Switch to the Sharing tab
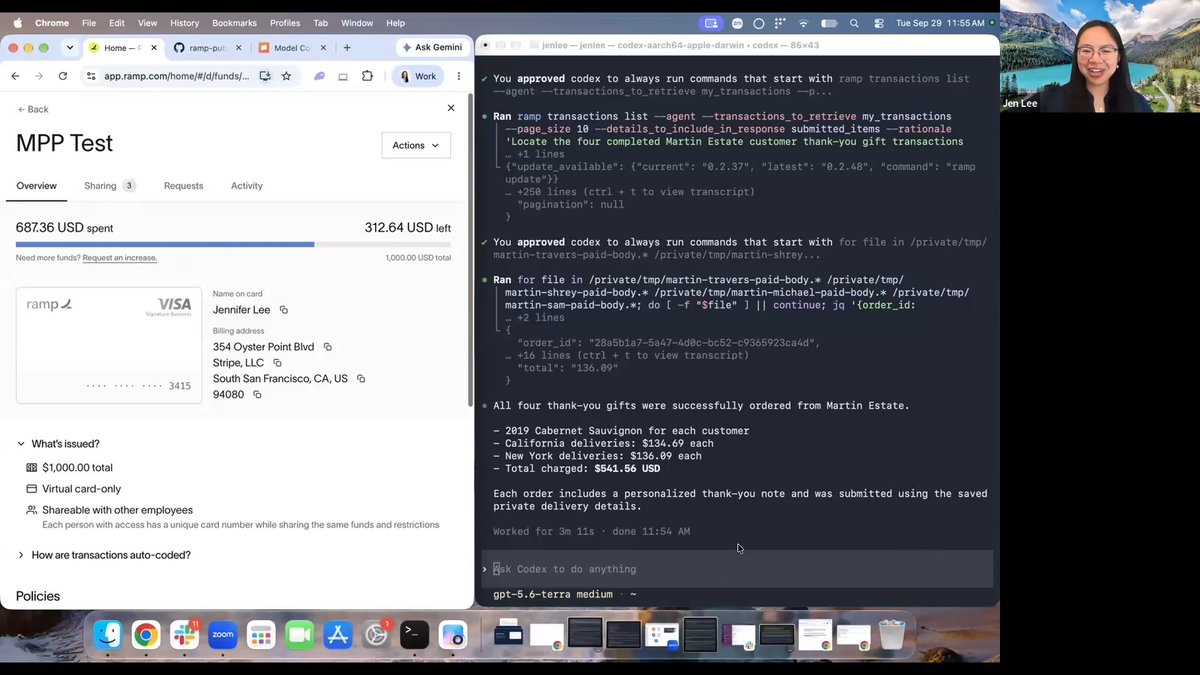This screenshot has width=1200, height=675. (109, 186)
